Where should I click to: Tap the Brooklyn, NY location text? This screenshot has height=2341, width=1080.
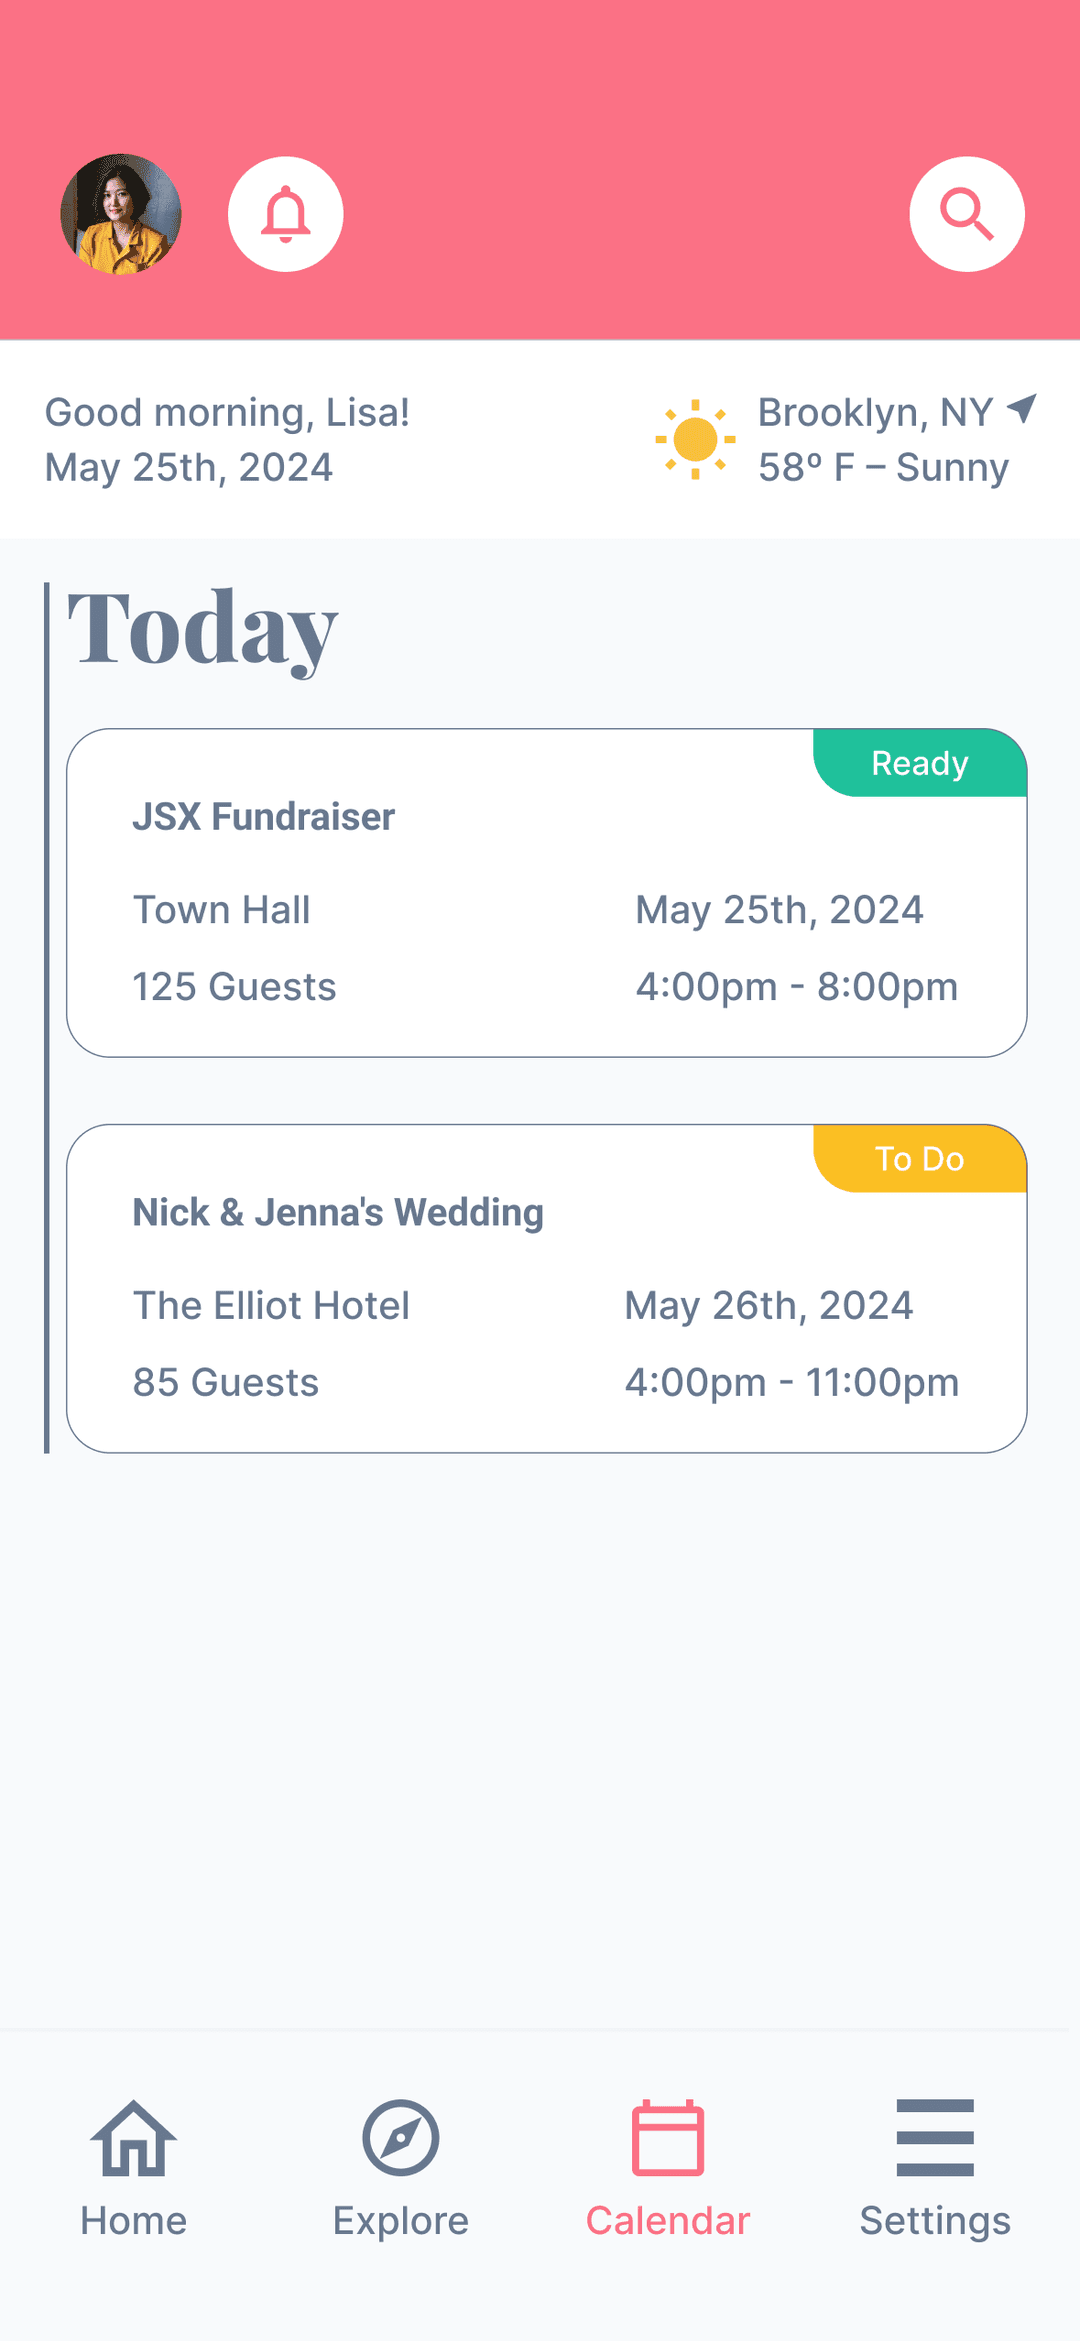pos(875,412)
